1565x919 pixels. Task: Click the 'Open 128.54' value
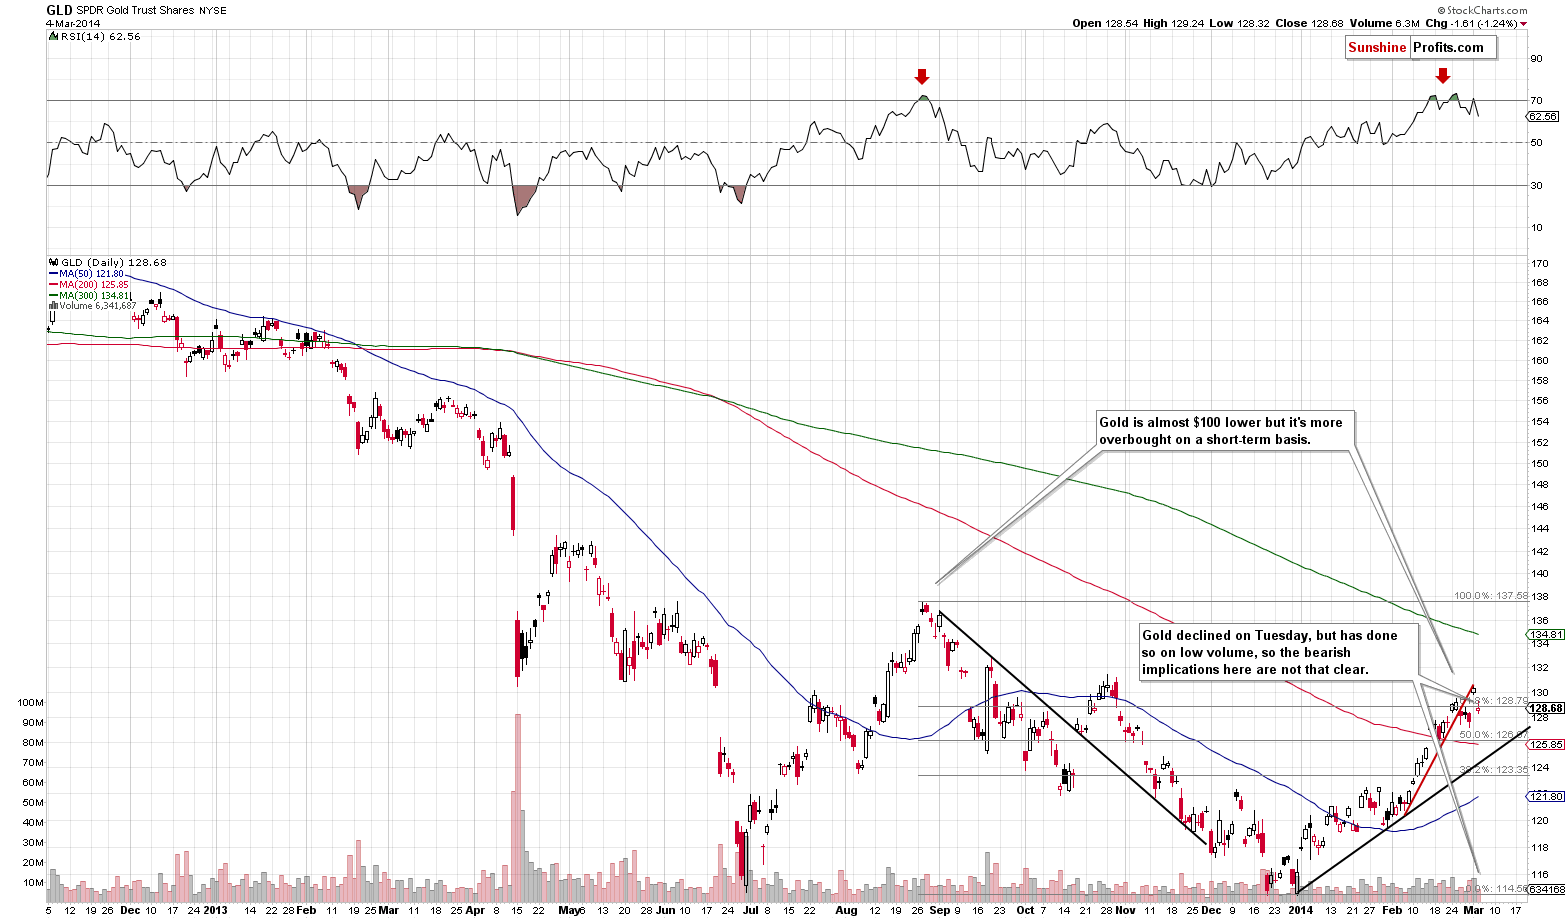pyautogui.click(x=1105, y=23)
